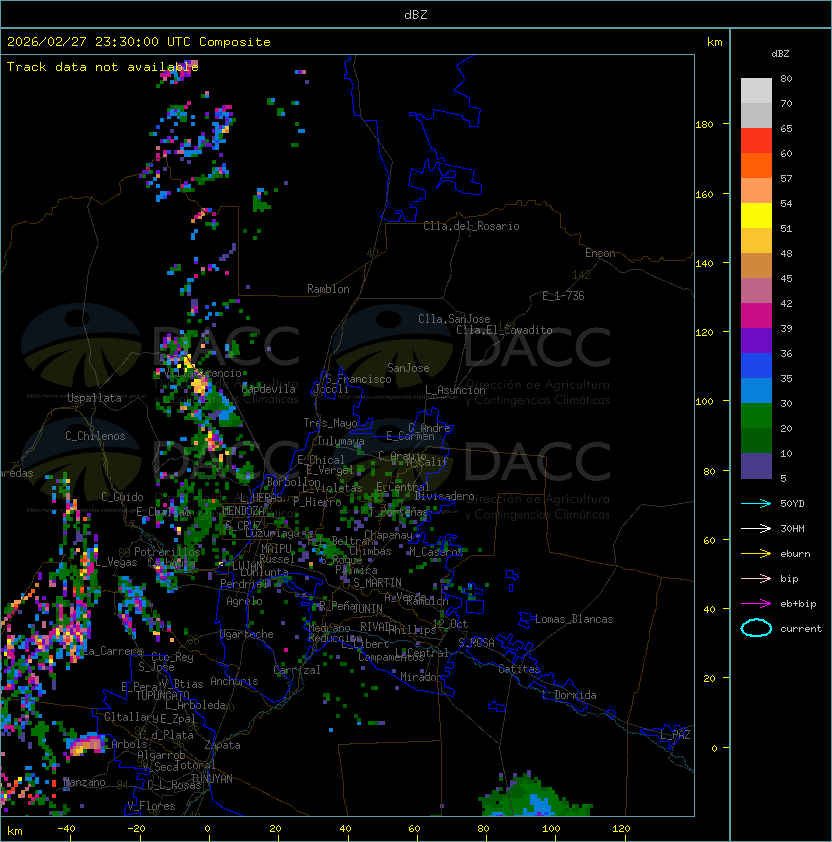
Task: Click the 'Track data not available' message
Action: pos(102,67)
